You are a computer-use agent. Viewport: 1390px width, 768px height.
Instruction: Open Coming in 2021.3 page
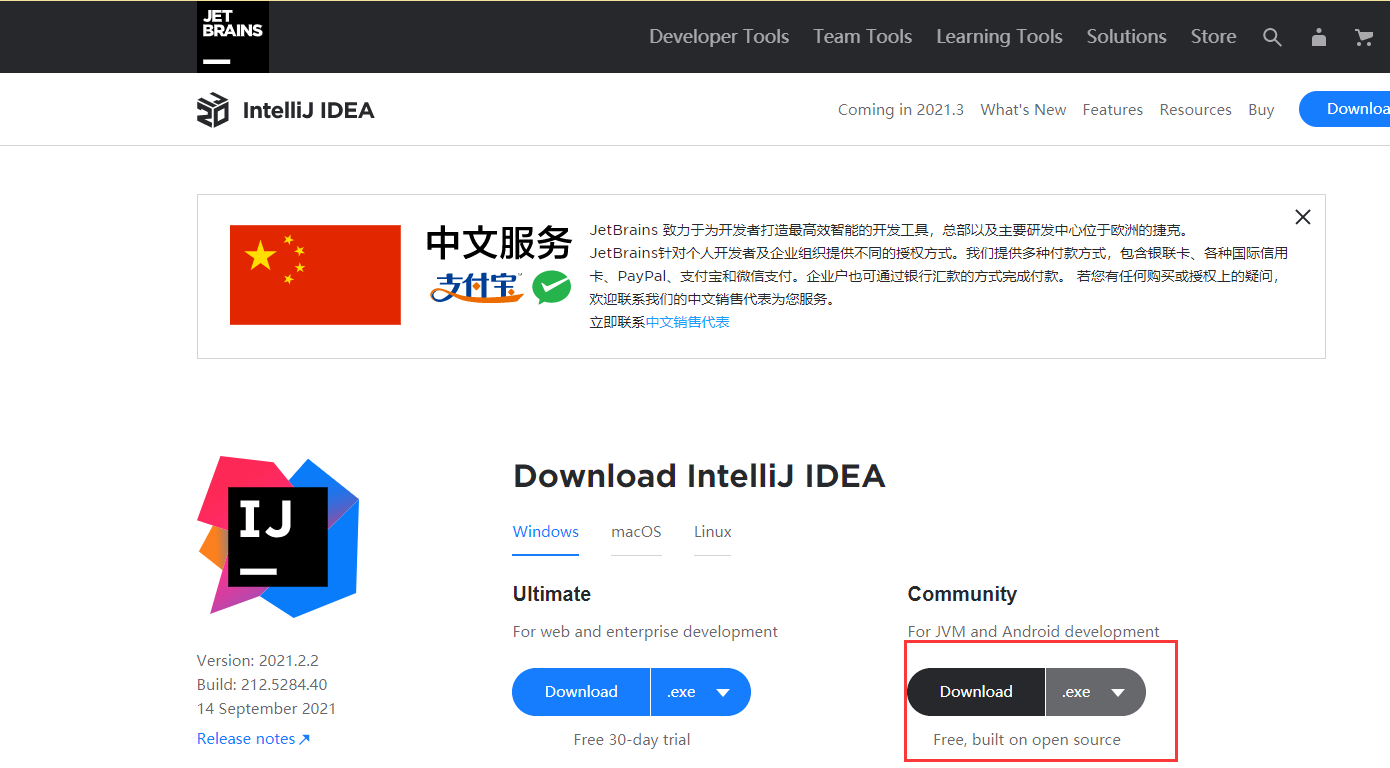pos(901,110)
